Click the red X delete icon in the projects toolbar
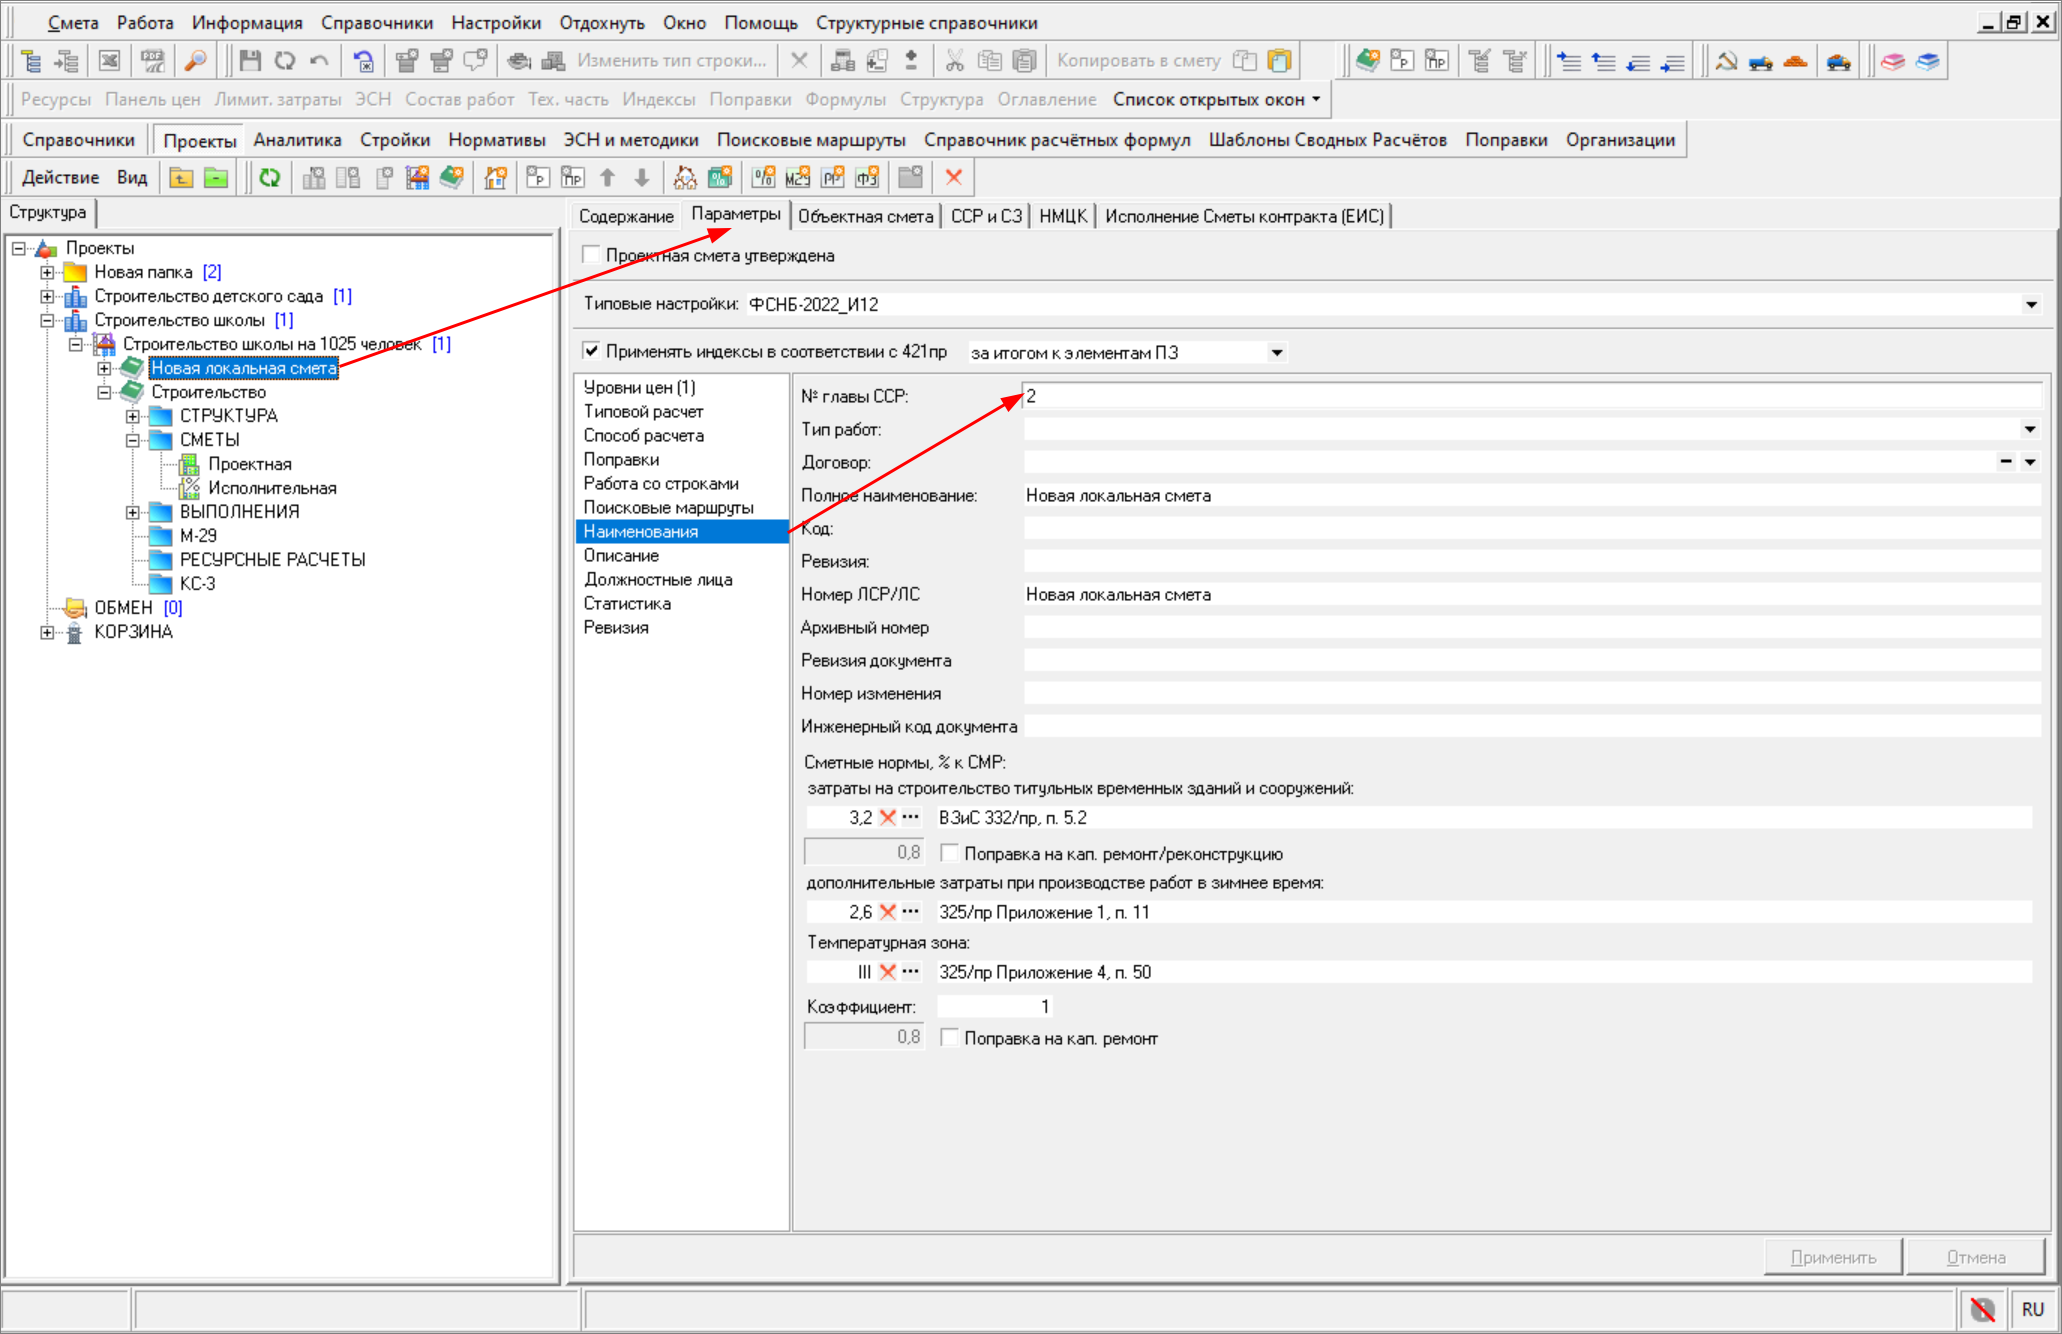 (953, 178)
